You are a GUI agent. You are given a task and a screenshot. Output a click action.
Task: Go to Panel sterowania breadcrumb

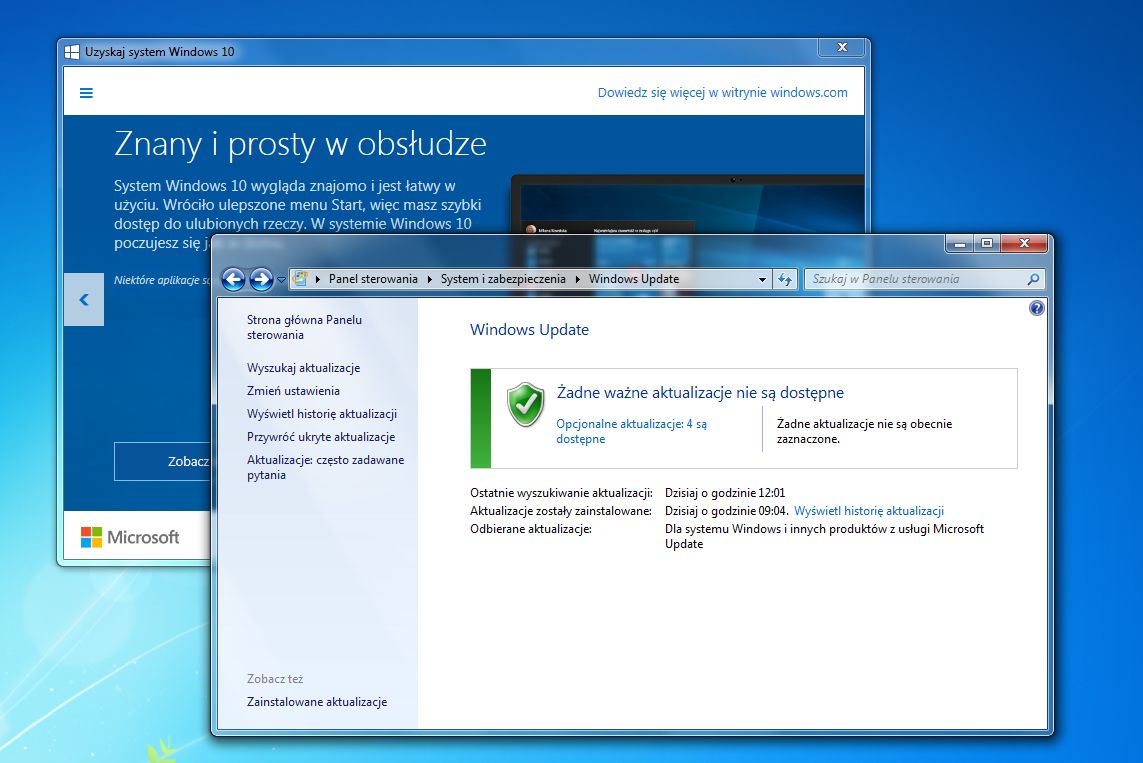pos(373,279)
